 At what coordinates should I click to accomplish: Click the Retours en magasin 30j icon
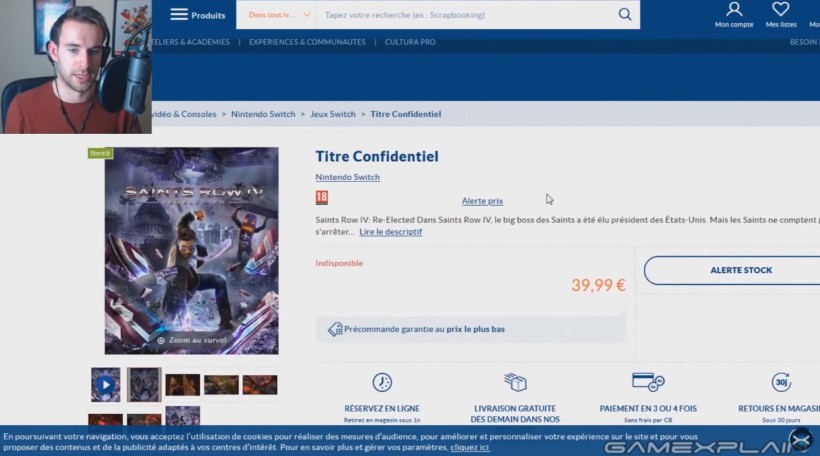781,382
